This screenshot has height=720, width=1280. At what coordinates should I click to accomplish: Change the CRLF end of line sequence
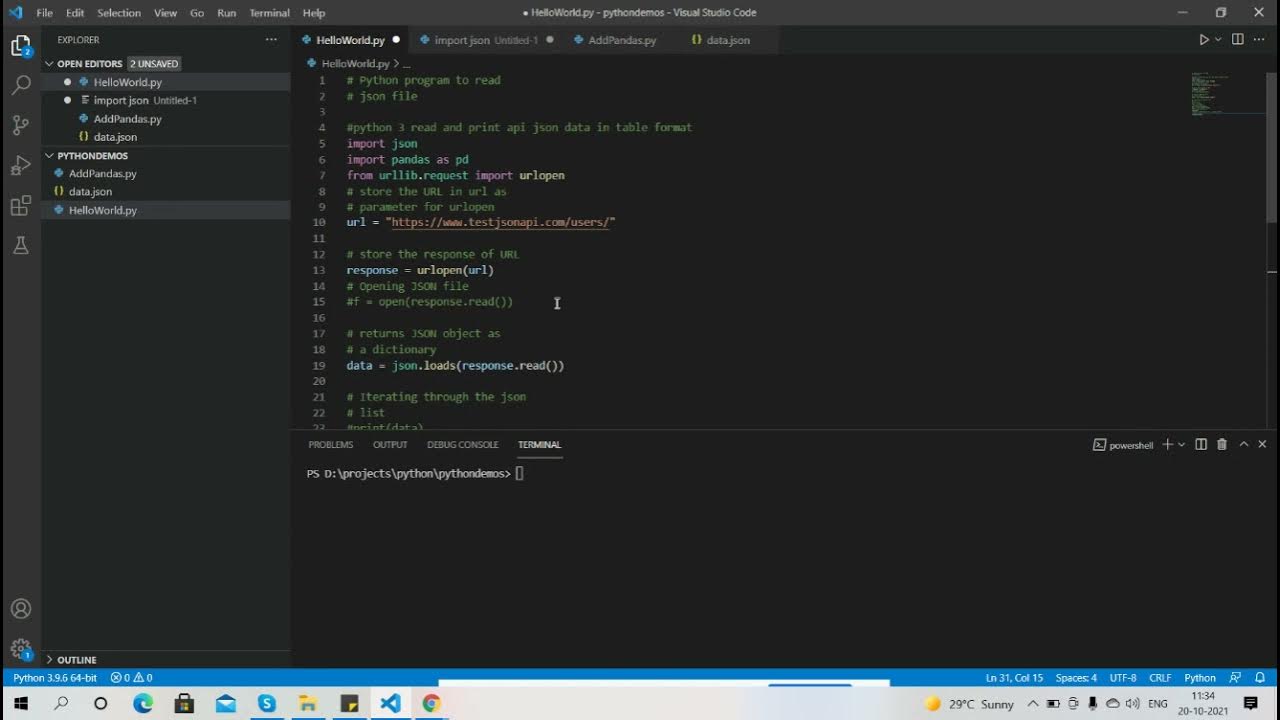point(1160,678)
